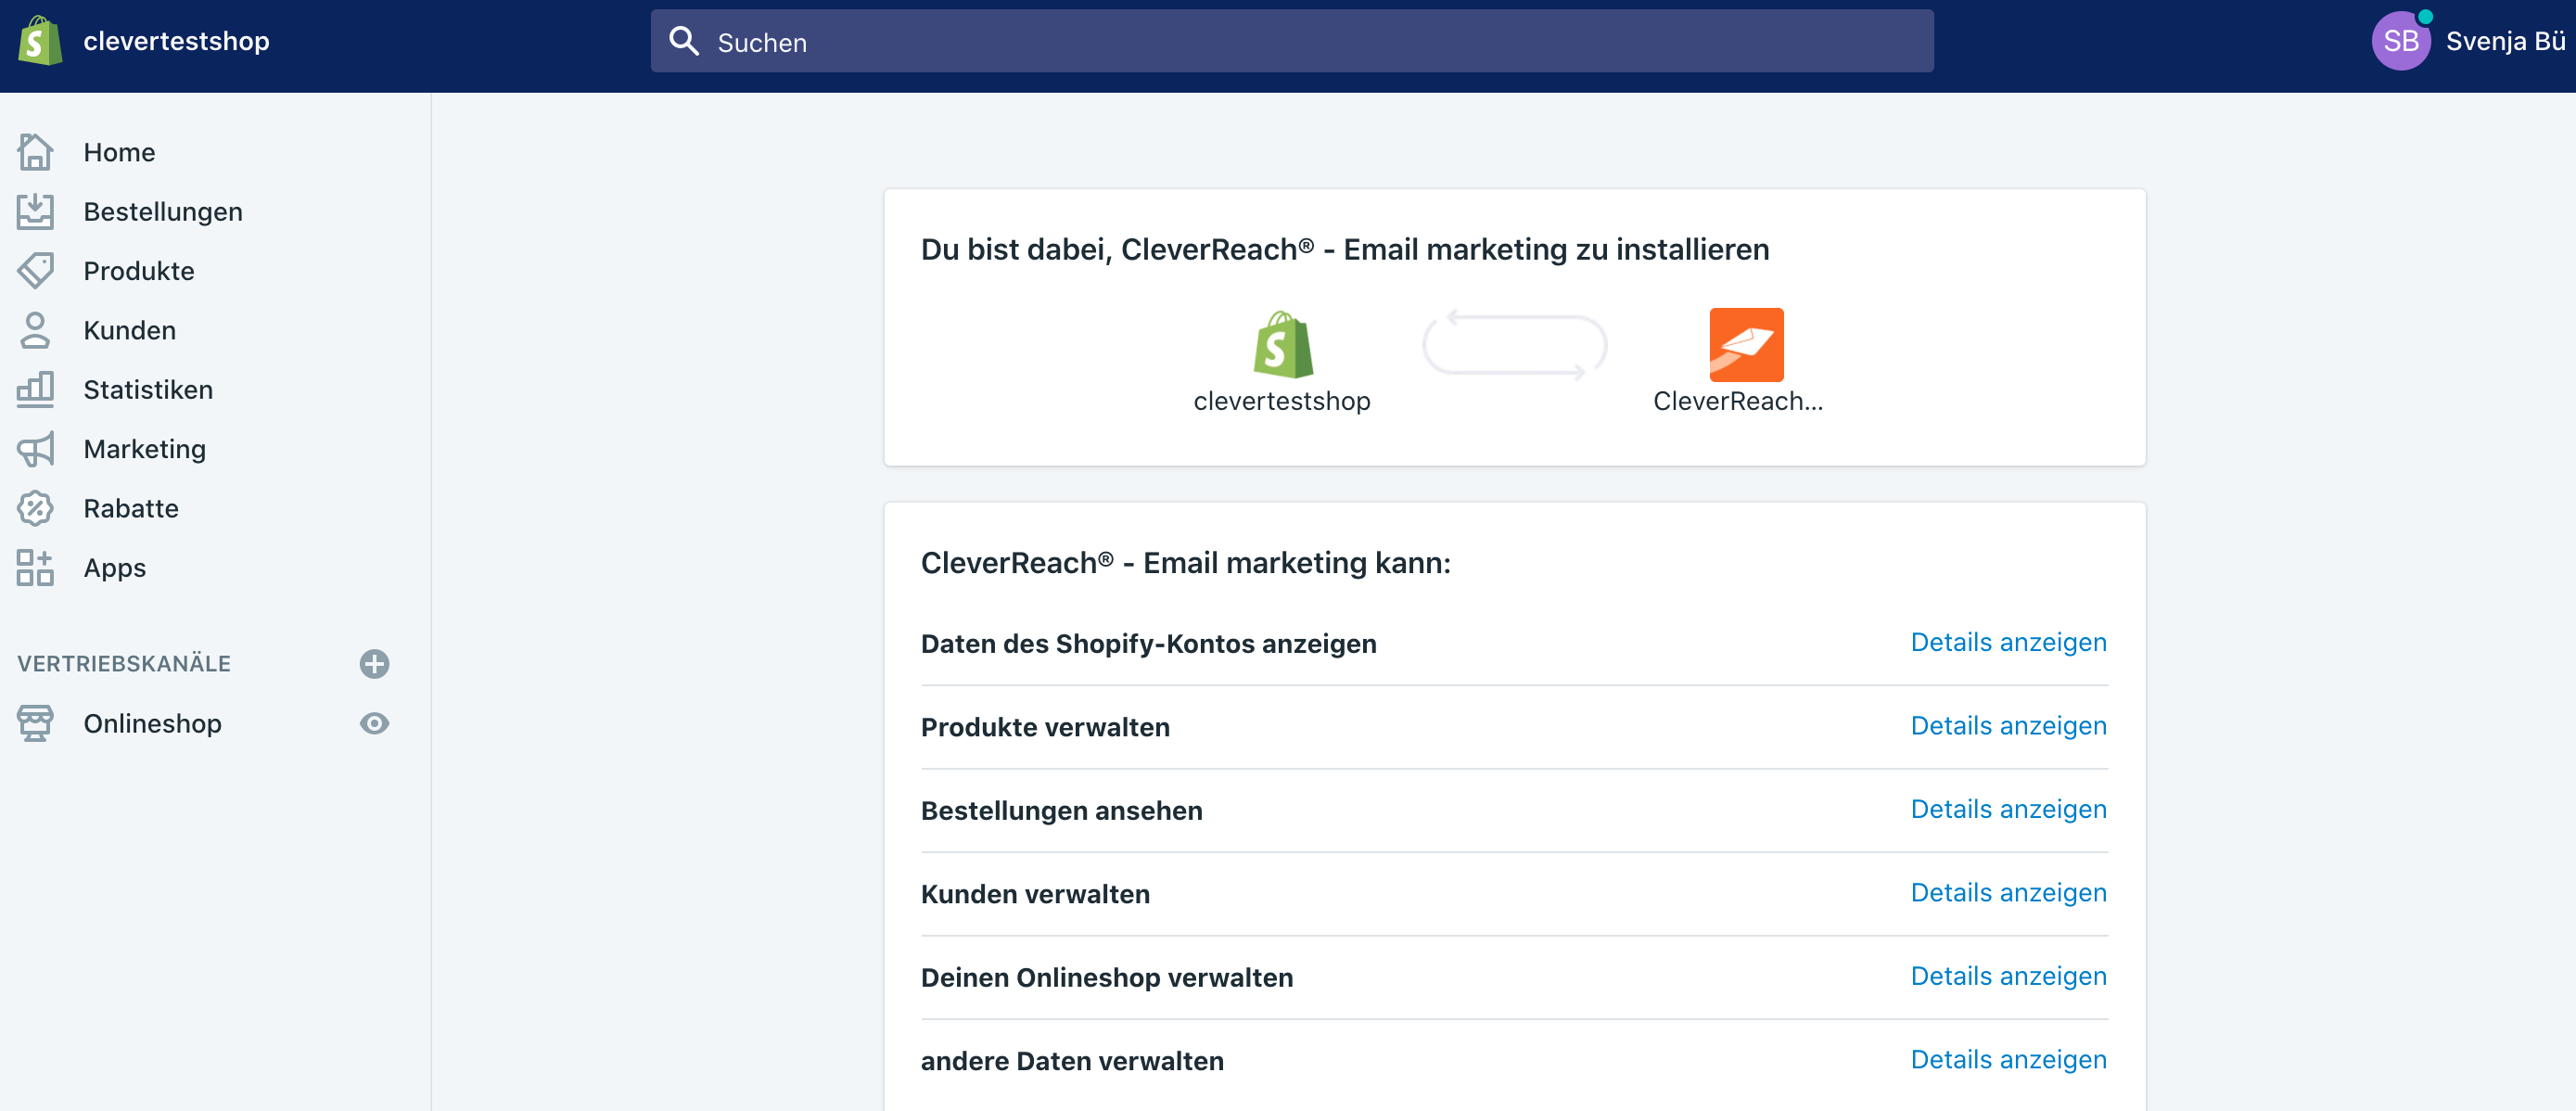Open Bestellungen in sidebar
This screenshot has height=1111, width=2576.
point(163,212)
